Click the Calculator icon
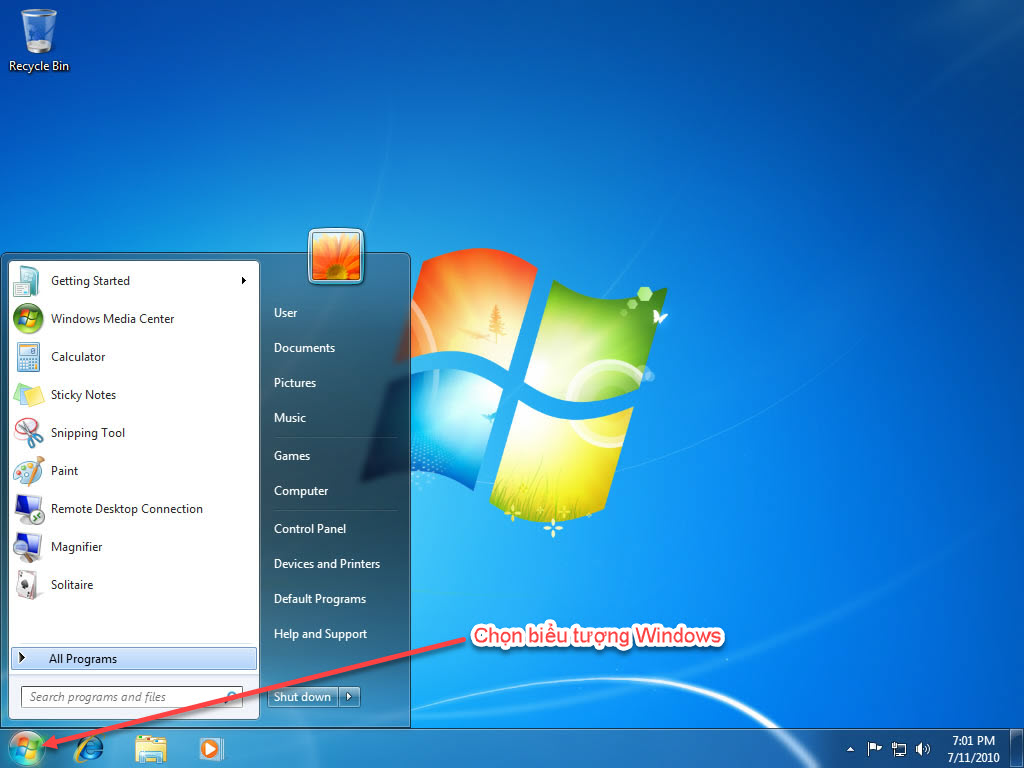The image size is (1024, 768). (x=28, y=357)
